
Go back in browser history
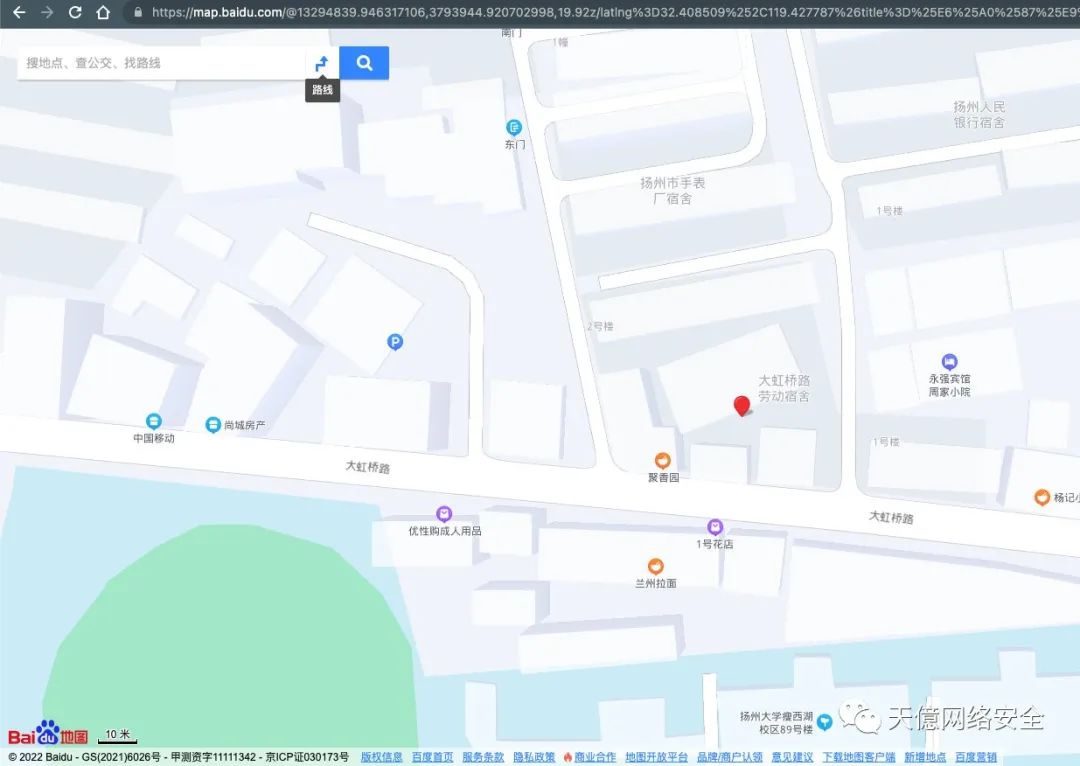coord(19,12)
